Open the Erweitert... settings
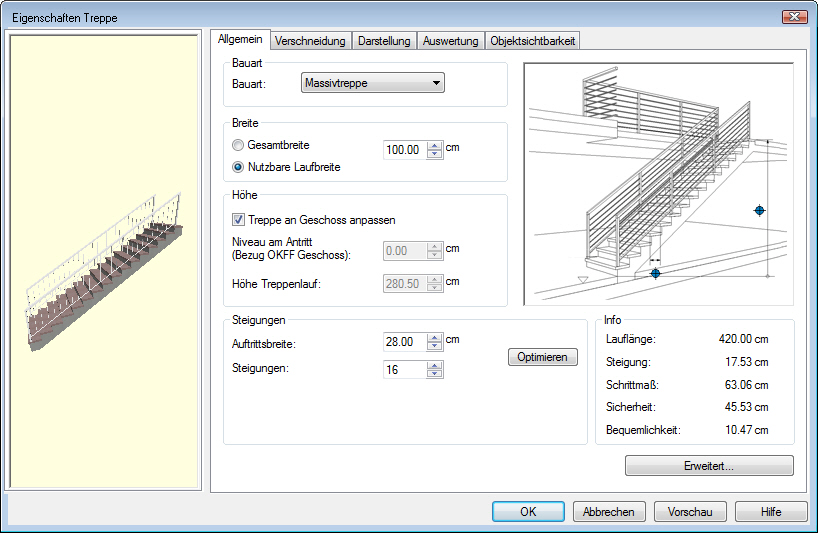This screenshot has width=818, height=533. pos(709,466)
